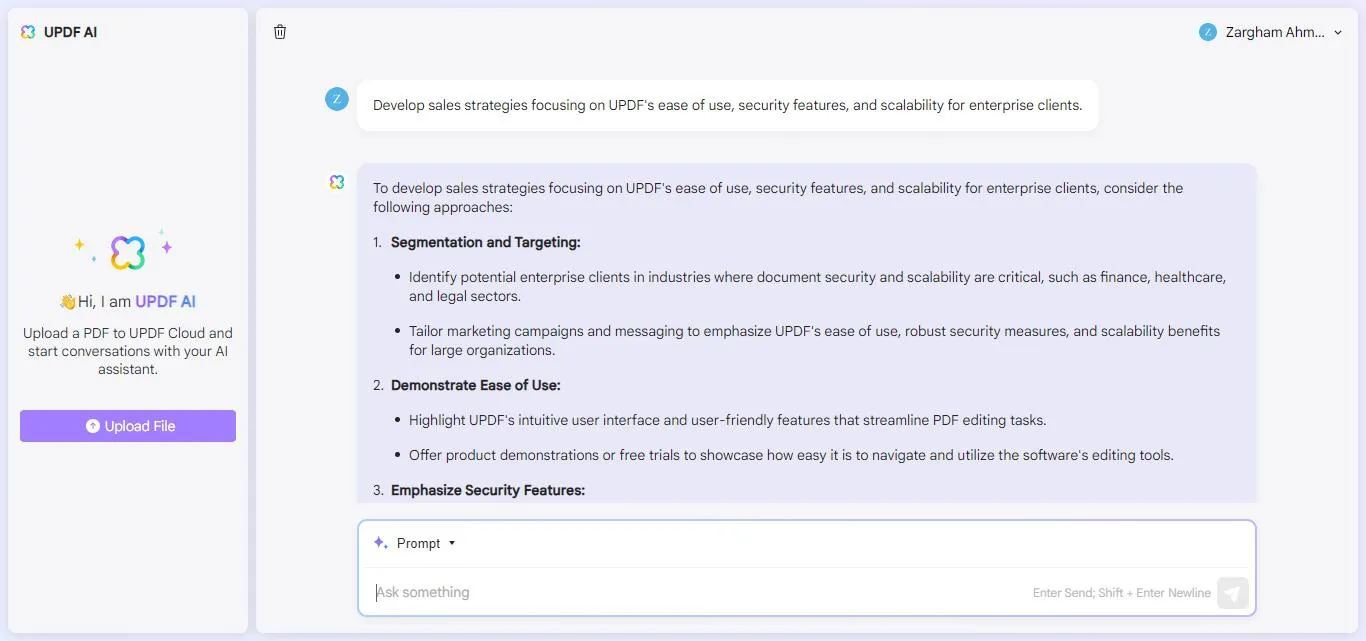
Task: Click the Demonstrate Ease of Use heading
Action: click(x=475, y=385)
